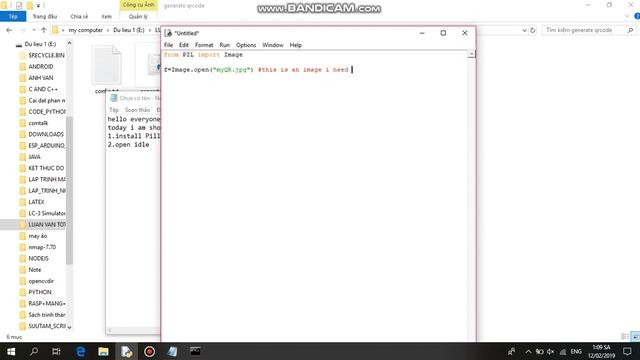
Task: Open the People icon in system tray
Action: [x=511, y=351]
